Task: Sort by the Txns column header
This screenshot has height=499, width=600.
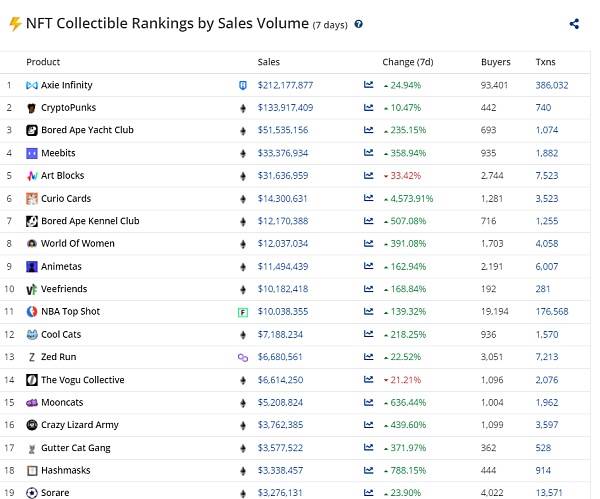Action: click(545, 62)
